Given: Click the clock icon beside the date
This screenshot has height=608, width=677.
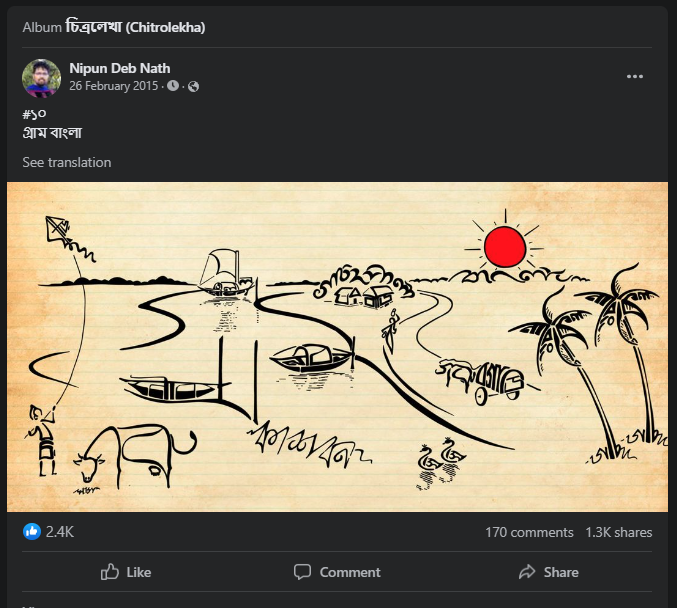Looking at the screenshot, I should coord(173,87).
